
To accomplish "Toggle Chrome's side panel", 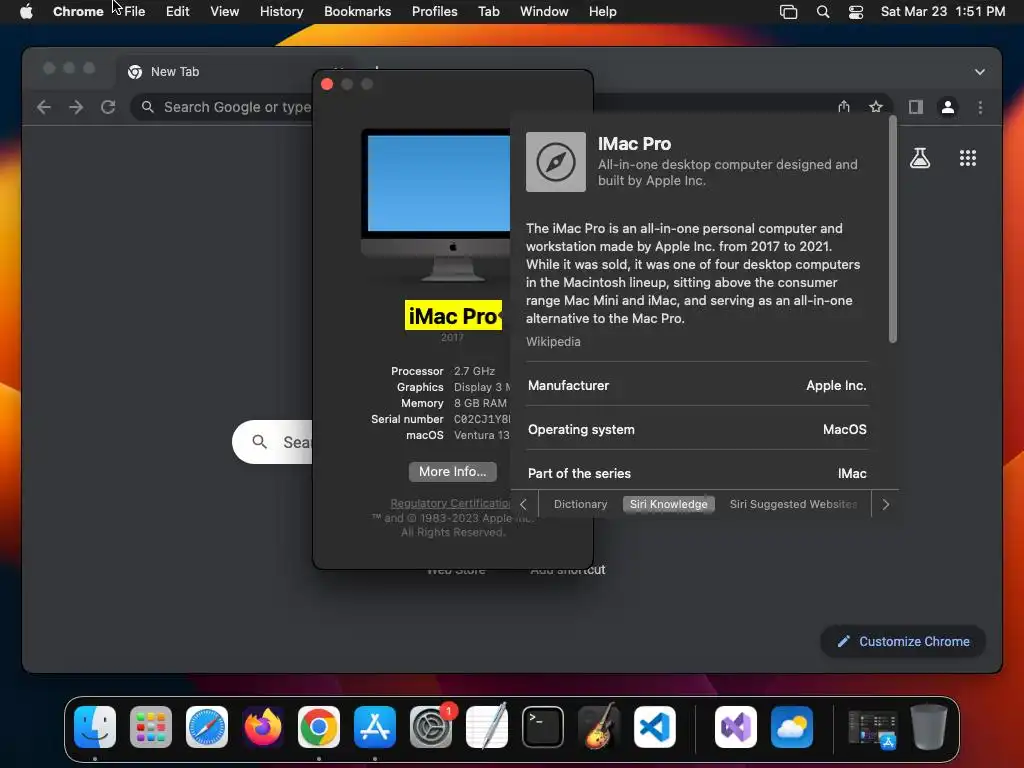I will (916, 107).
